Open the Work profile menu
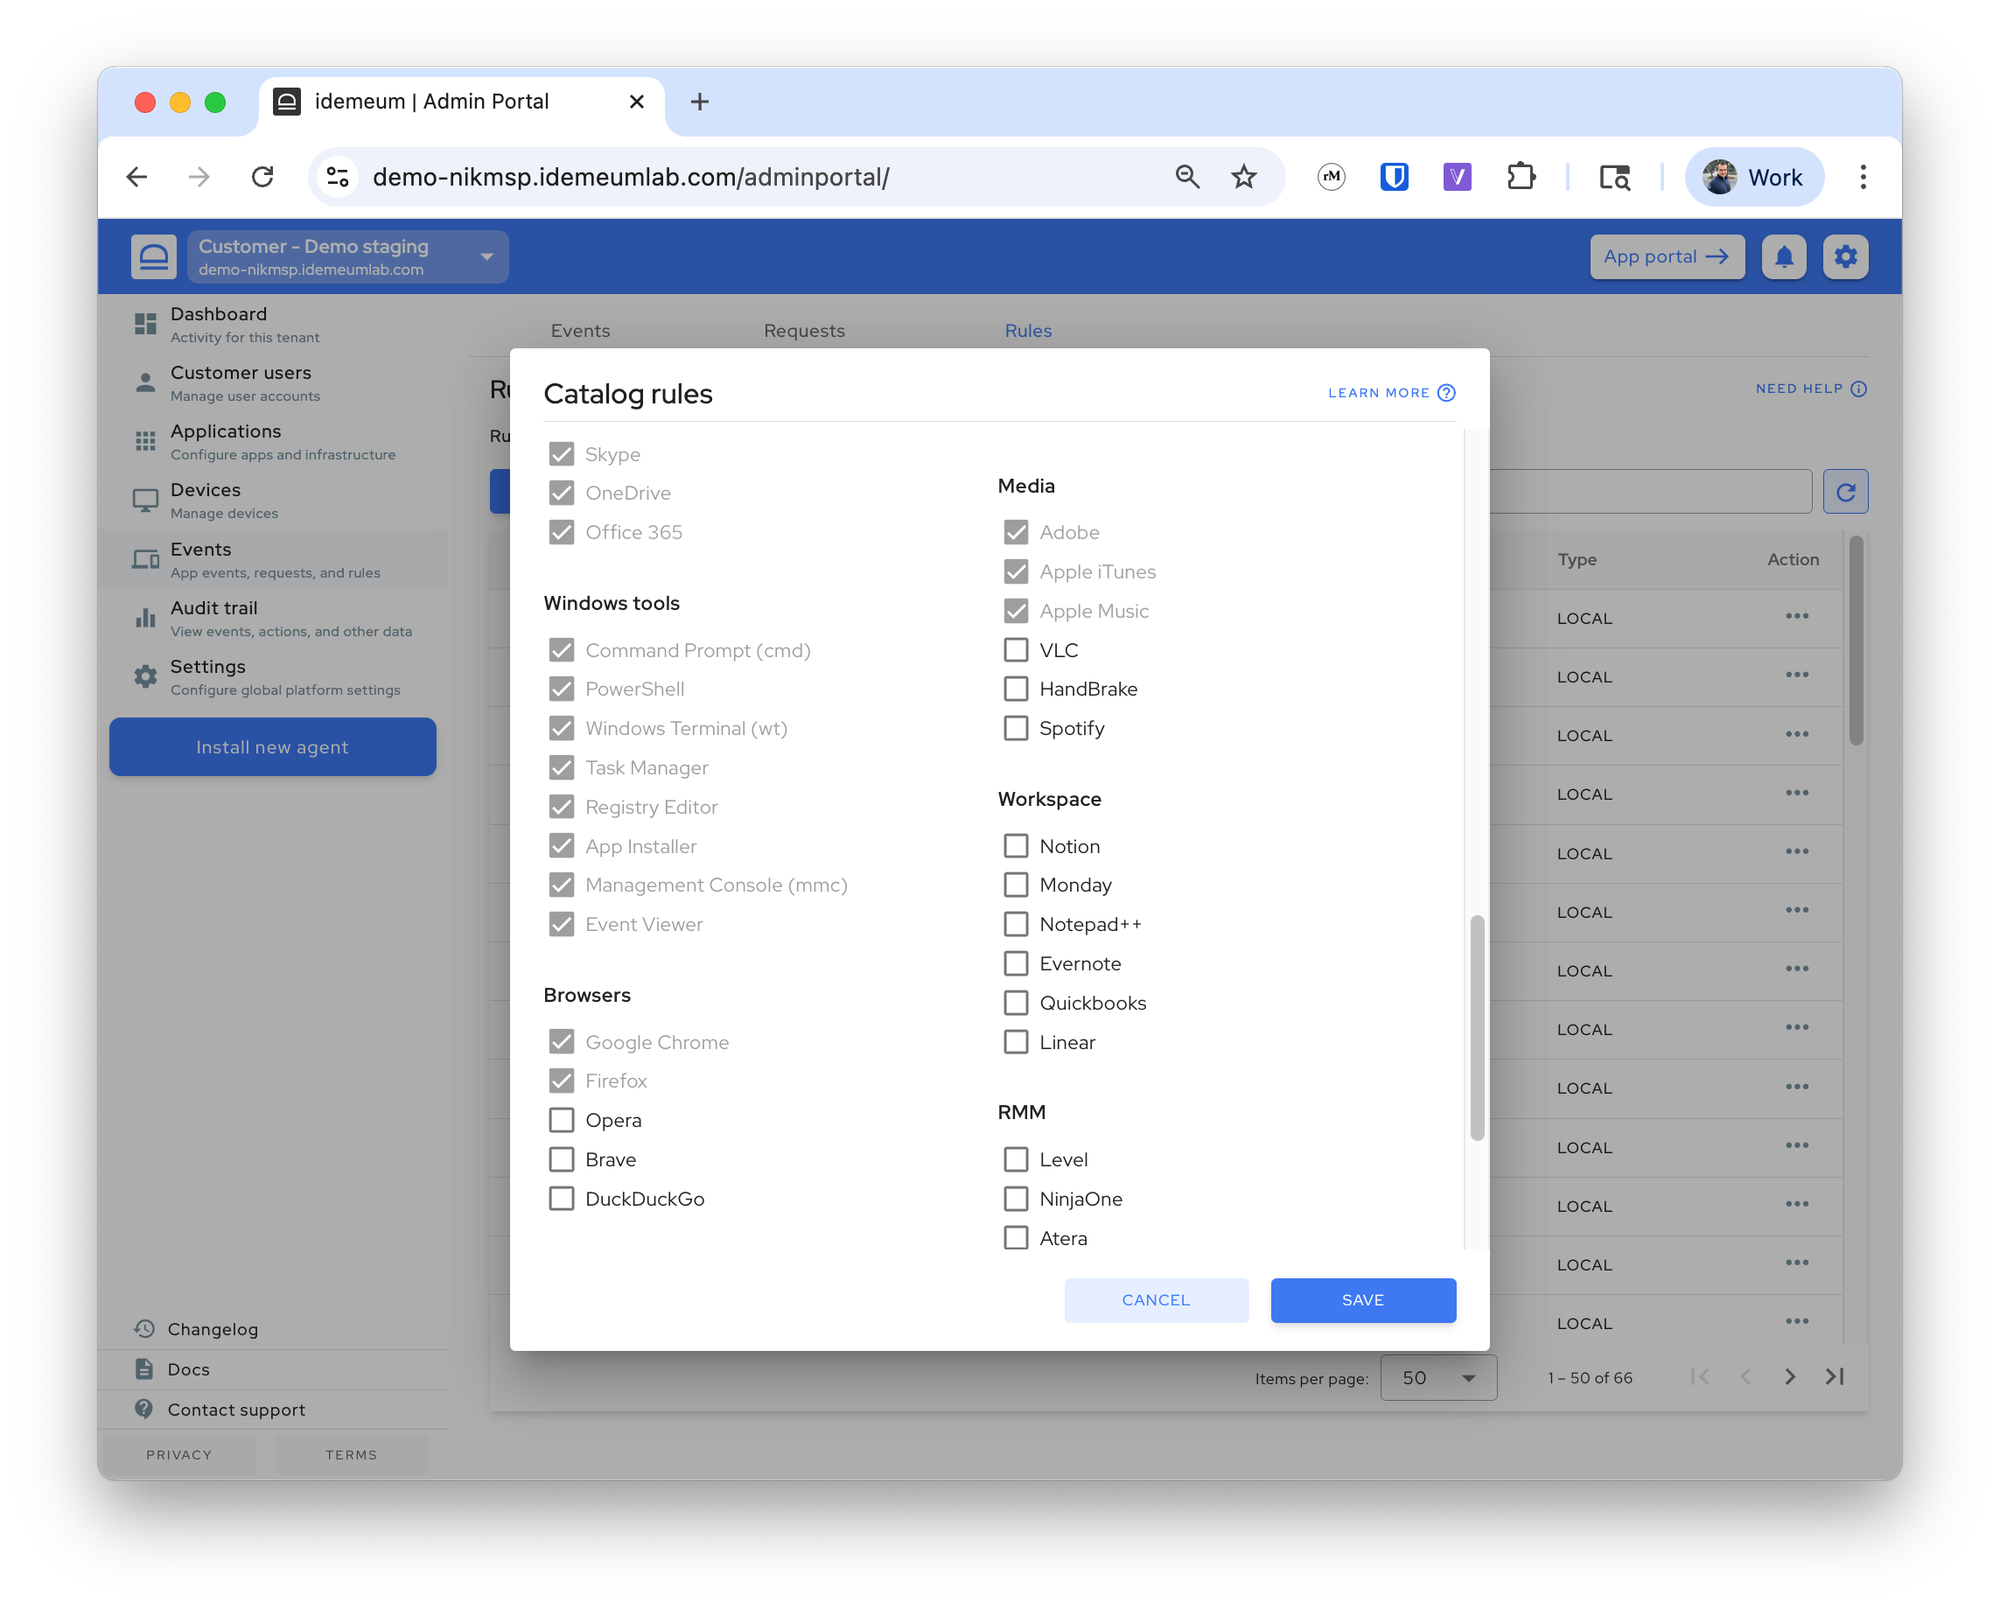 point(1754,177)
